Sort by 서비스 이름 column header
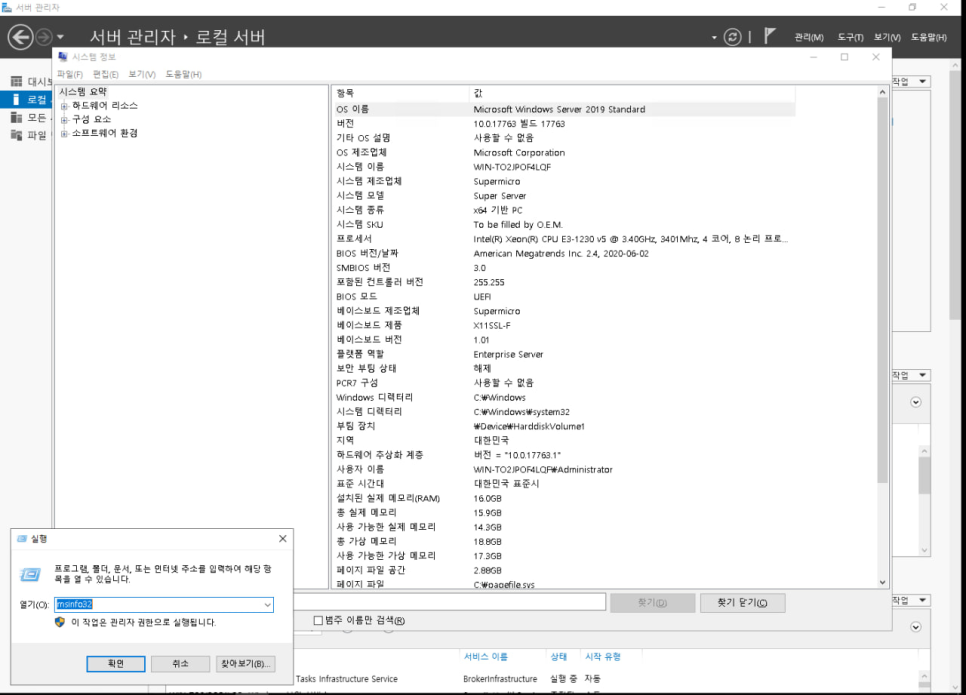 click(485, 657)
